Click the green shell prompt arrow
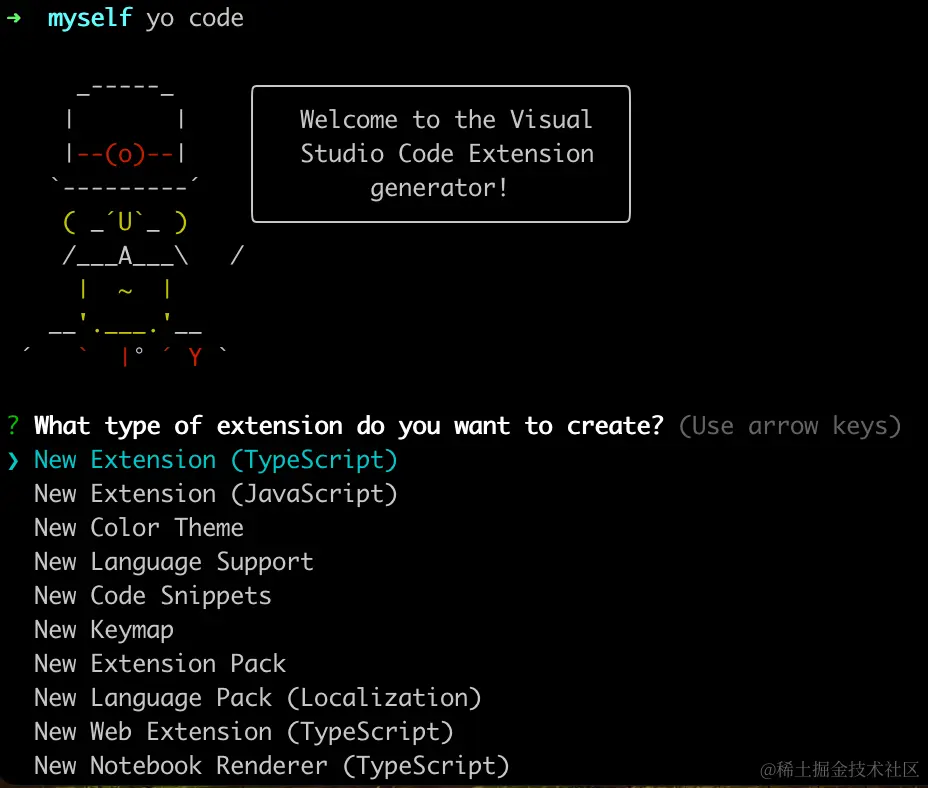The image size is (928, 788). point(14,18)
